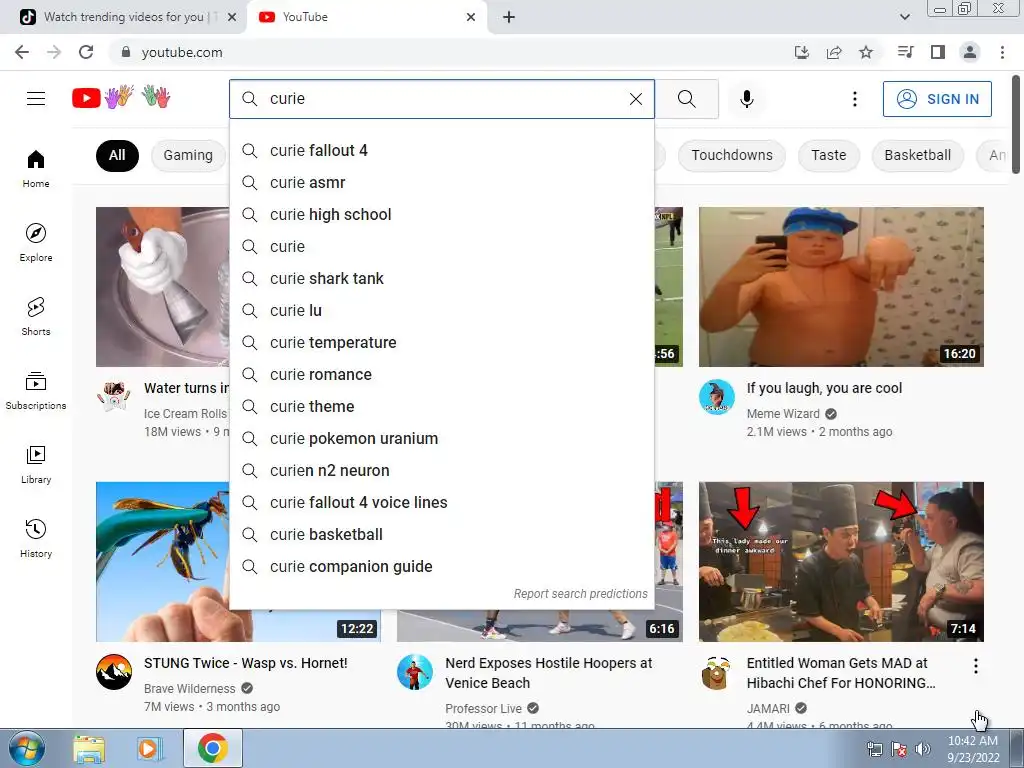This screenshot has width=1024, height=768.
Task: Click the youtube.com address bar
Action: coord(451,52)
